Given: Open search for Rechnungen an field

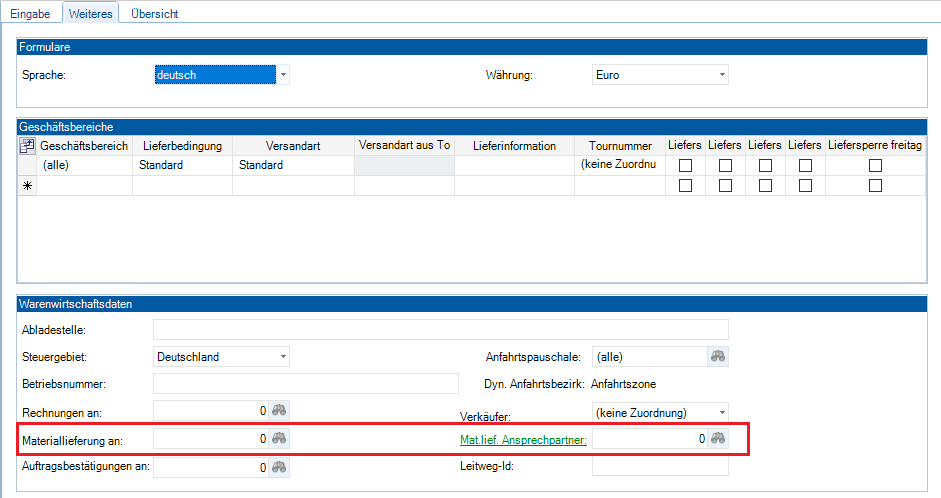Looking at the screenshot, I should pyautogui.click(x=280, y=410).
